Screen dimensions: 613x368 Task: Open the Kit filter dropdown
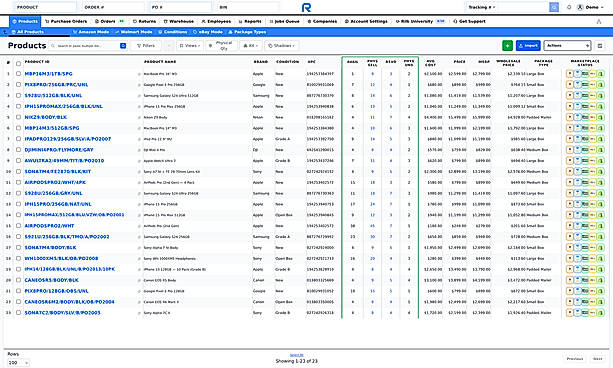click(251, 46)
